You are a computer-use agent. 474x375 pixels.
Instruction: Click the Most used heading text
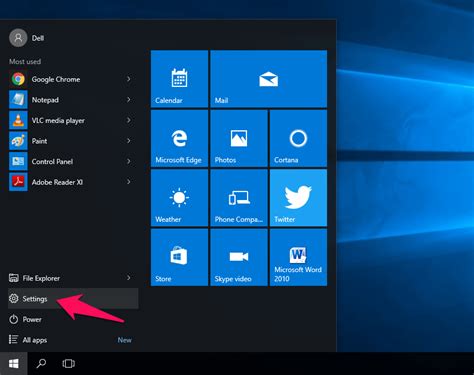point(25,62)
